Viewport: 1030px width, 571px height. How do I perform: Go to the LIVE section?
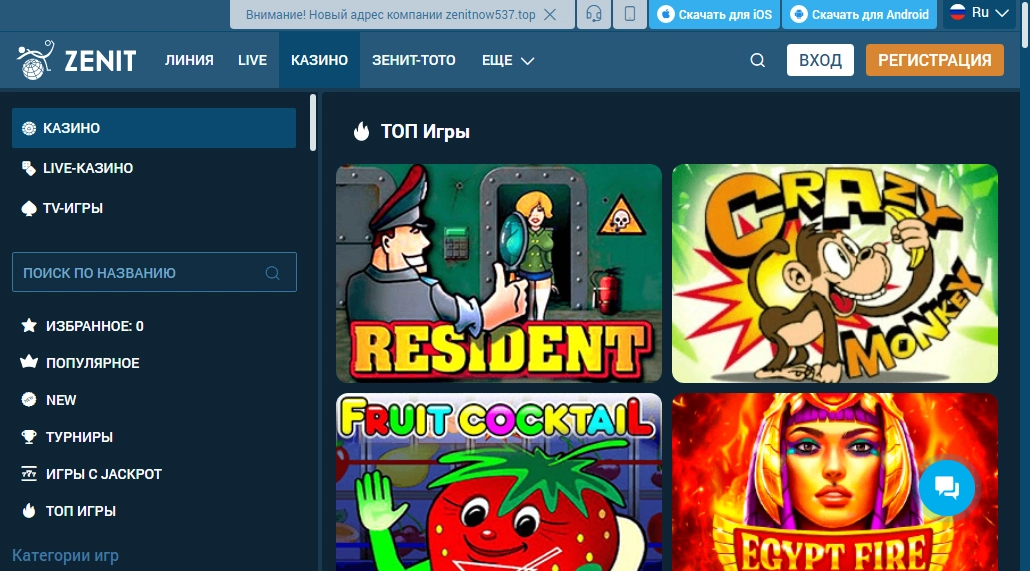click(x=252, y=60)
